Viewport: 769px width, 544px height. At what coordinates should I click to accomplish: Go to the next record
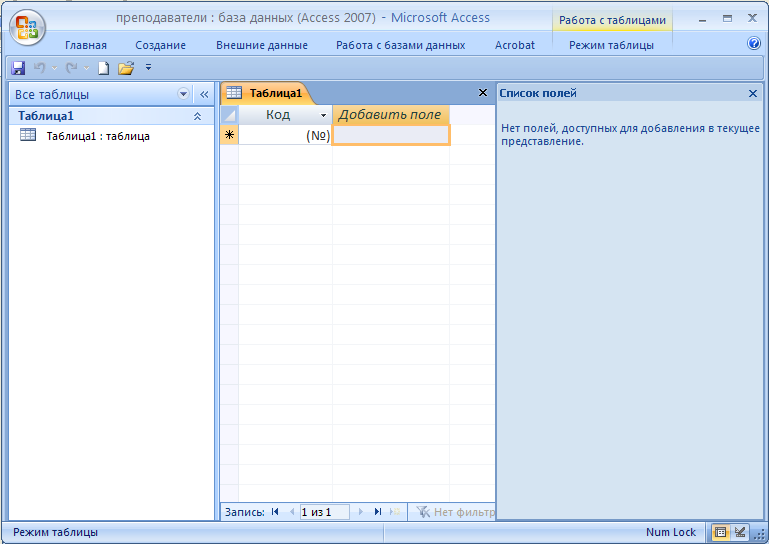point(361,512)
